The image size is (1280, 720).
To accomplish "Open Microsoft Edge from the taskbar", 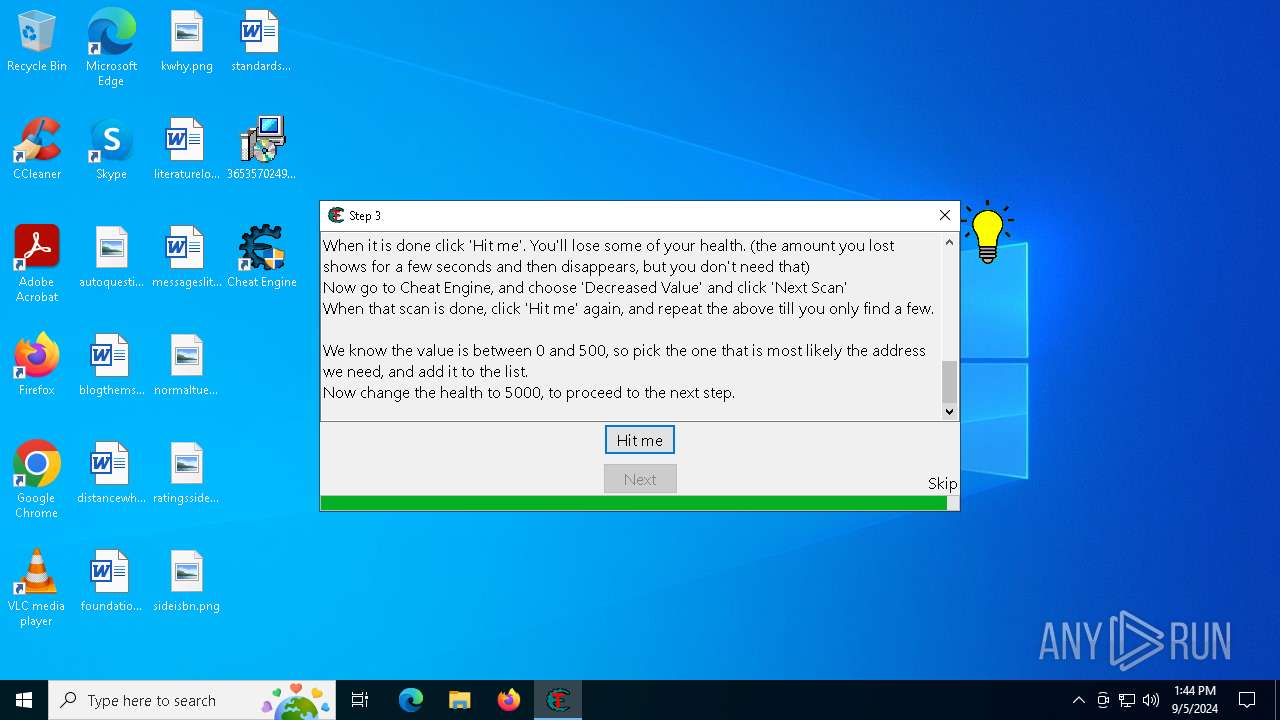I will (x=411, y=700).
